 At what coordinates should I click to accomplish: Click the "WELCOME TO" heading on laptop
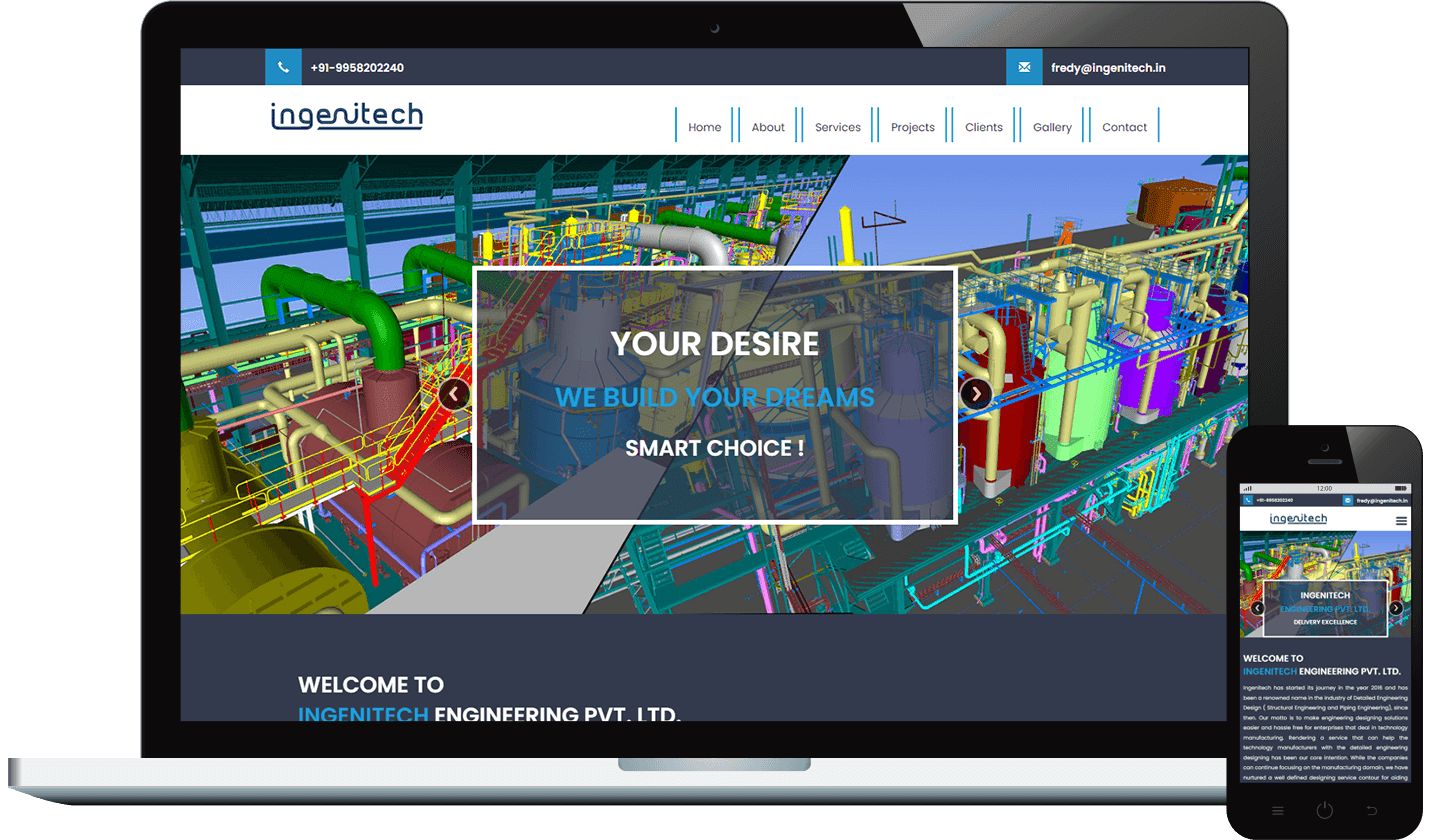[x=371, y=685]
